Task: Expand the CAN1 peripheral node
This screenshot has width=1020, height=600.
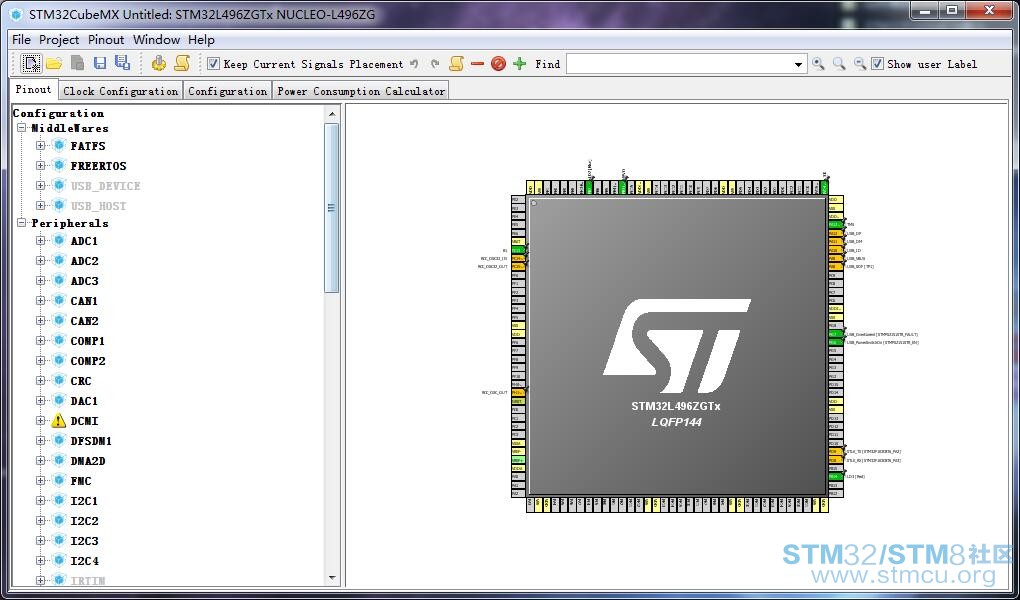Action: click(x=40, y=301)
